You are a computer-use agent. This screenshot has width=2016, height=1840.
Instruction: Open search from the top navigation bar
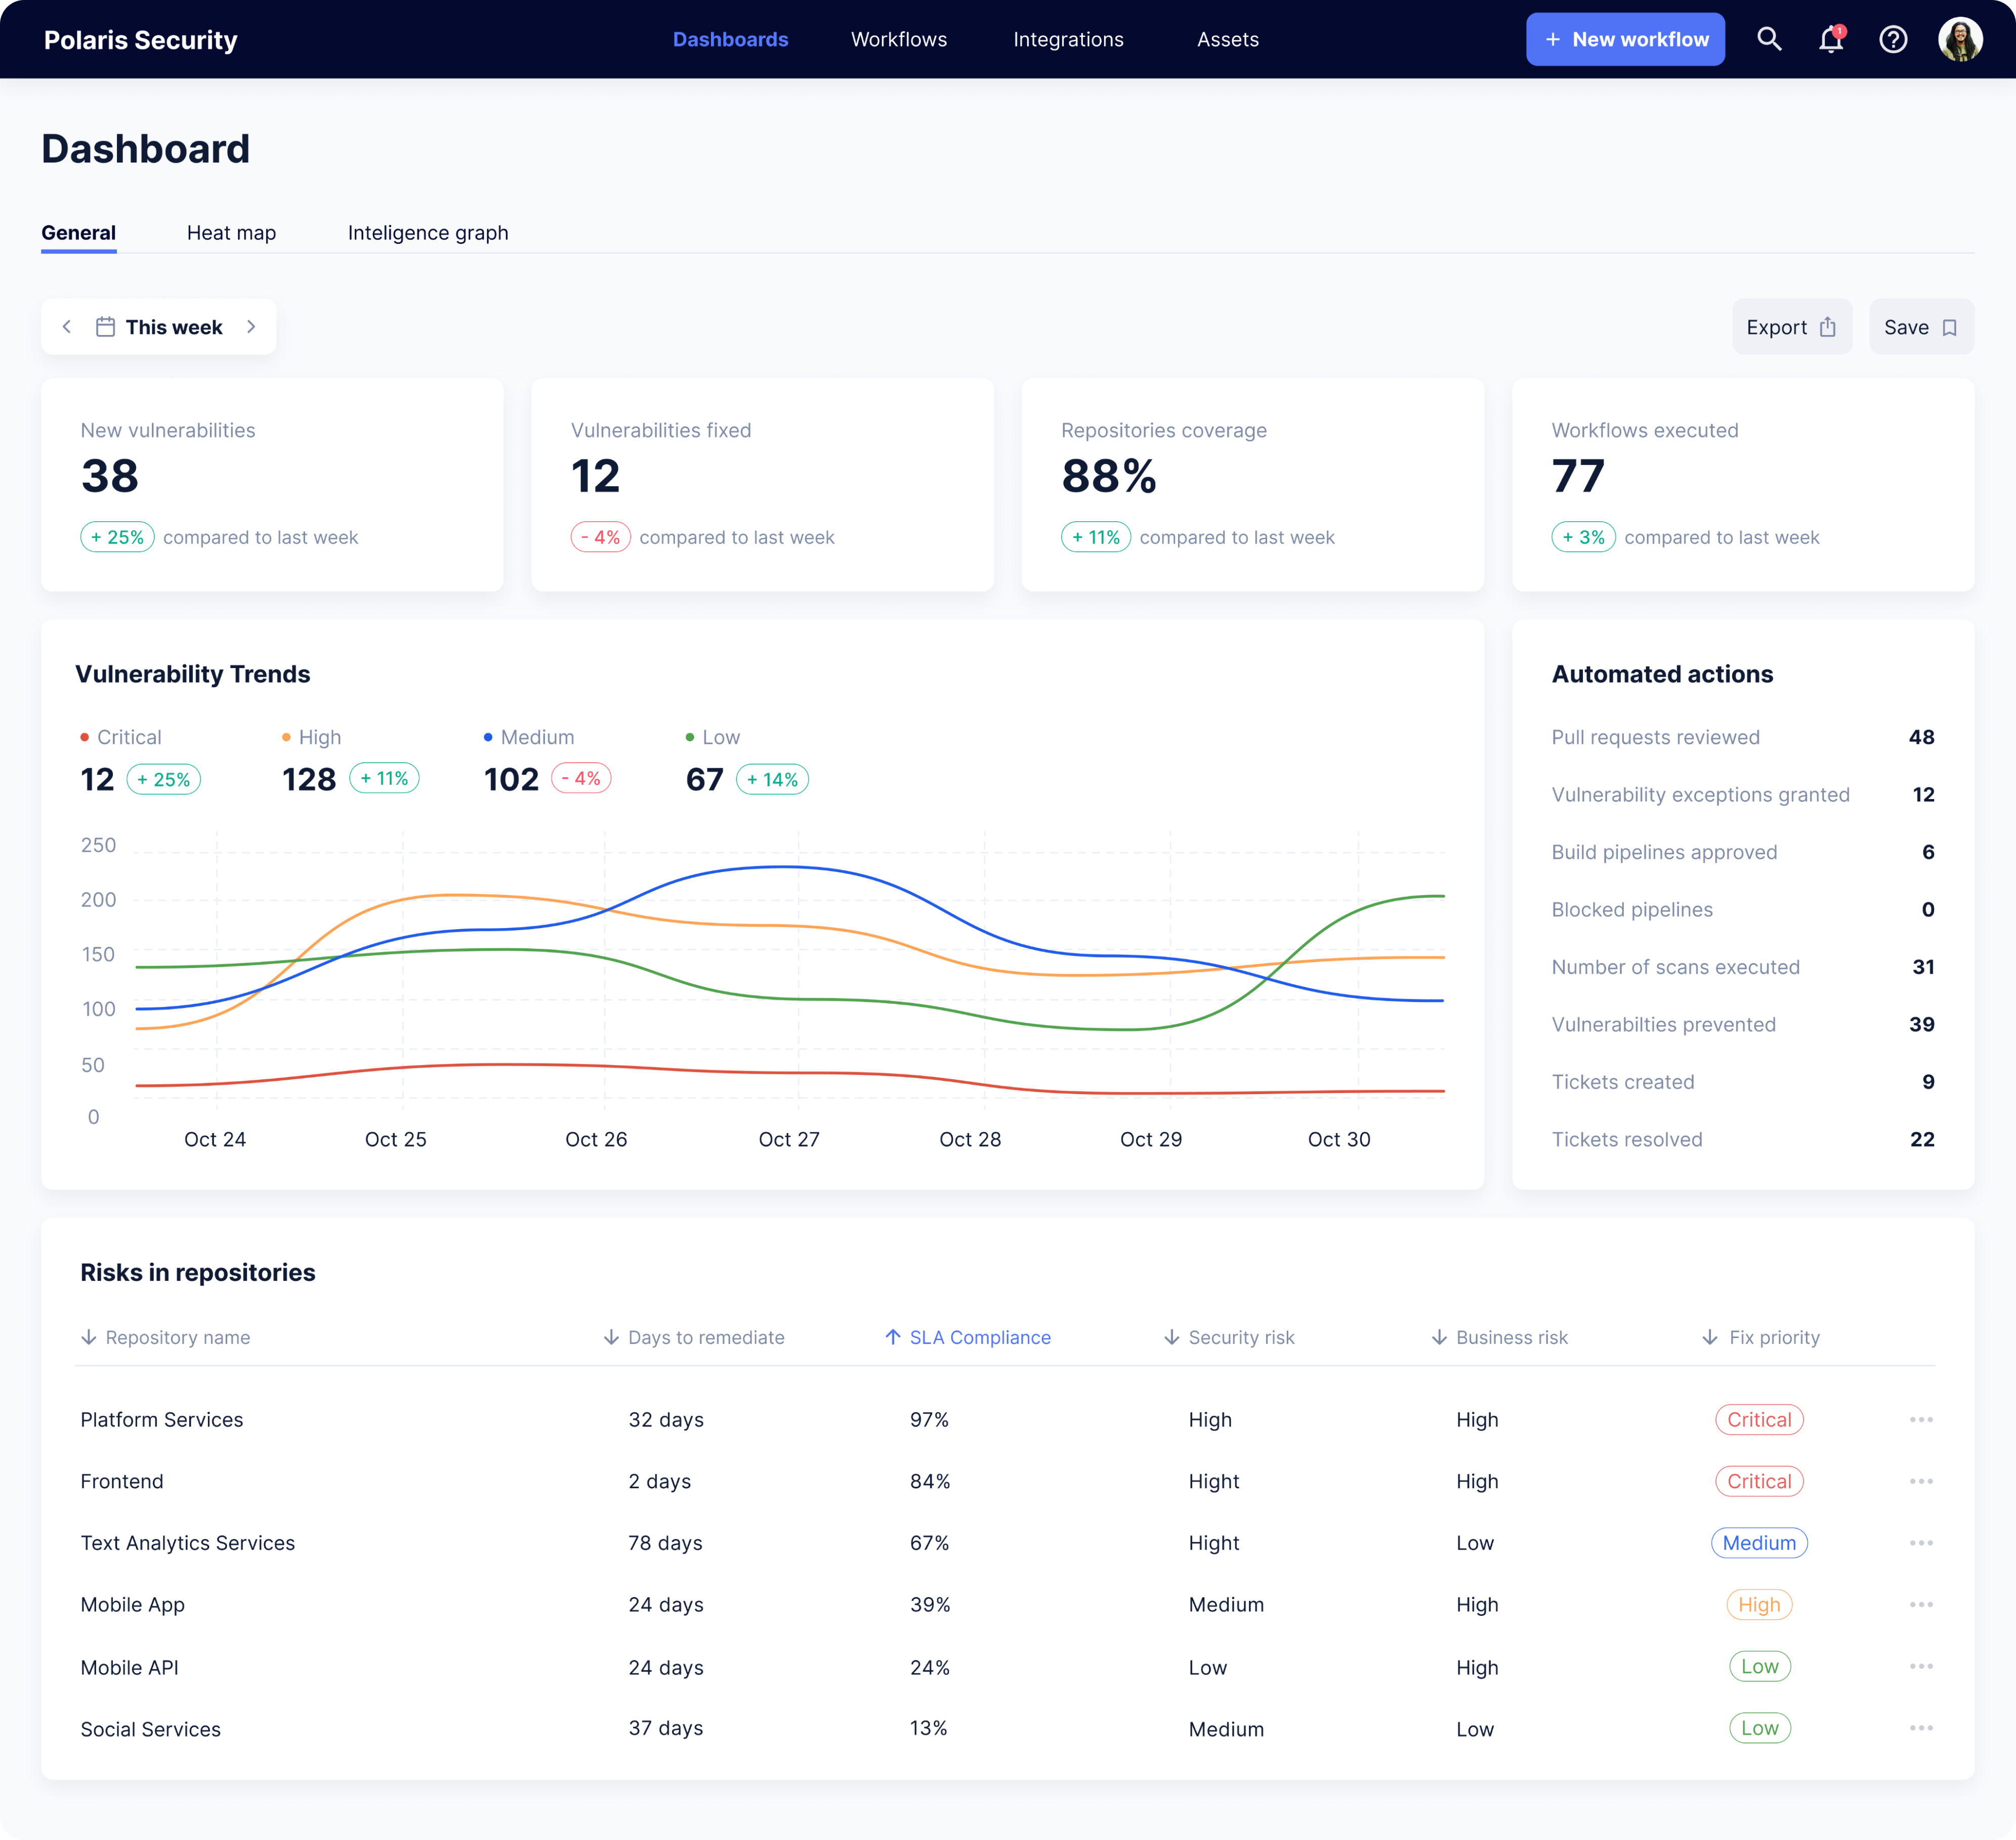coord(1770,39)
